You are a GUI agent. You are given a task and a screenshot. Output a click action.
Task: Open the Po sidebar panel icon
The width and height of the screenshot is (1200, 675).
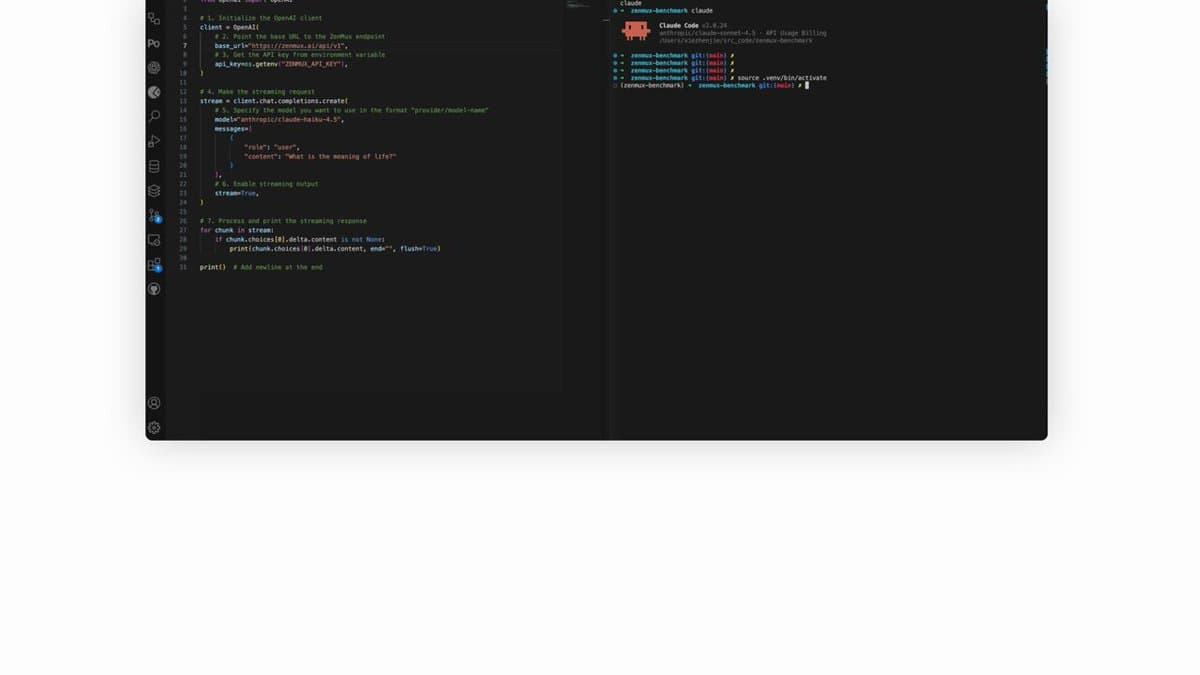(x=153, y=44)
